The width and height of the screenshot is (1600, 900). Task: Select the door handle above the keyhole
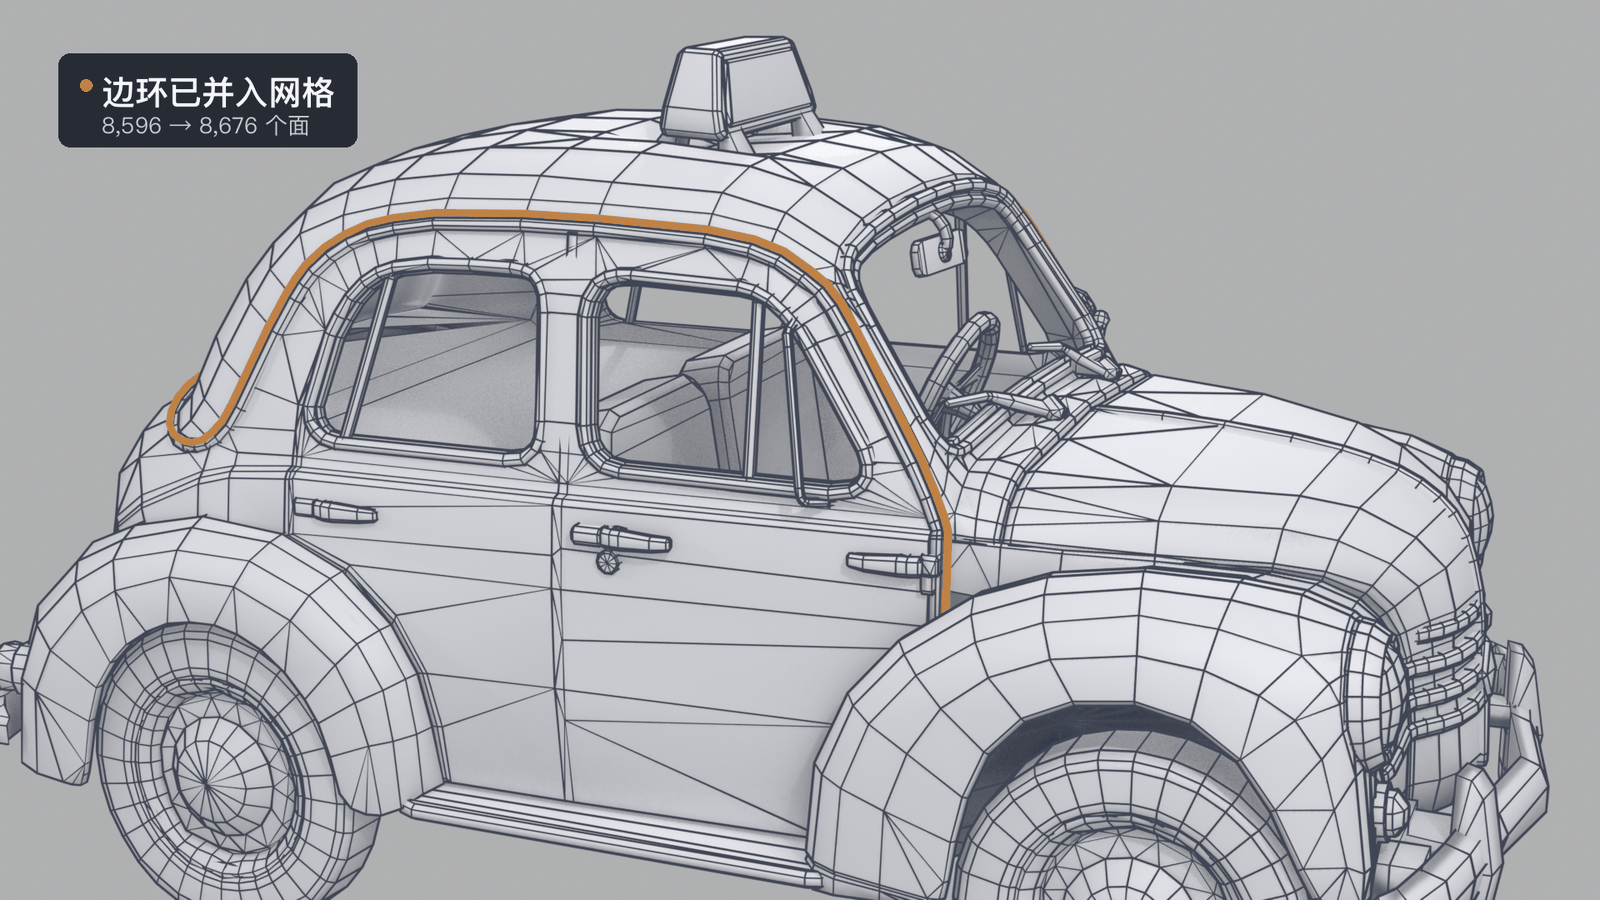click(x=620, y=538)
